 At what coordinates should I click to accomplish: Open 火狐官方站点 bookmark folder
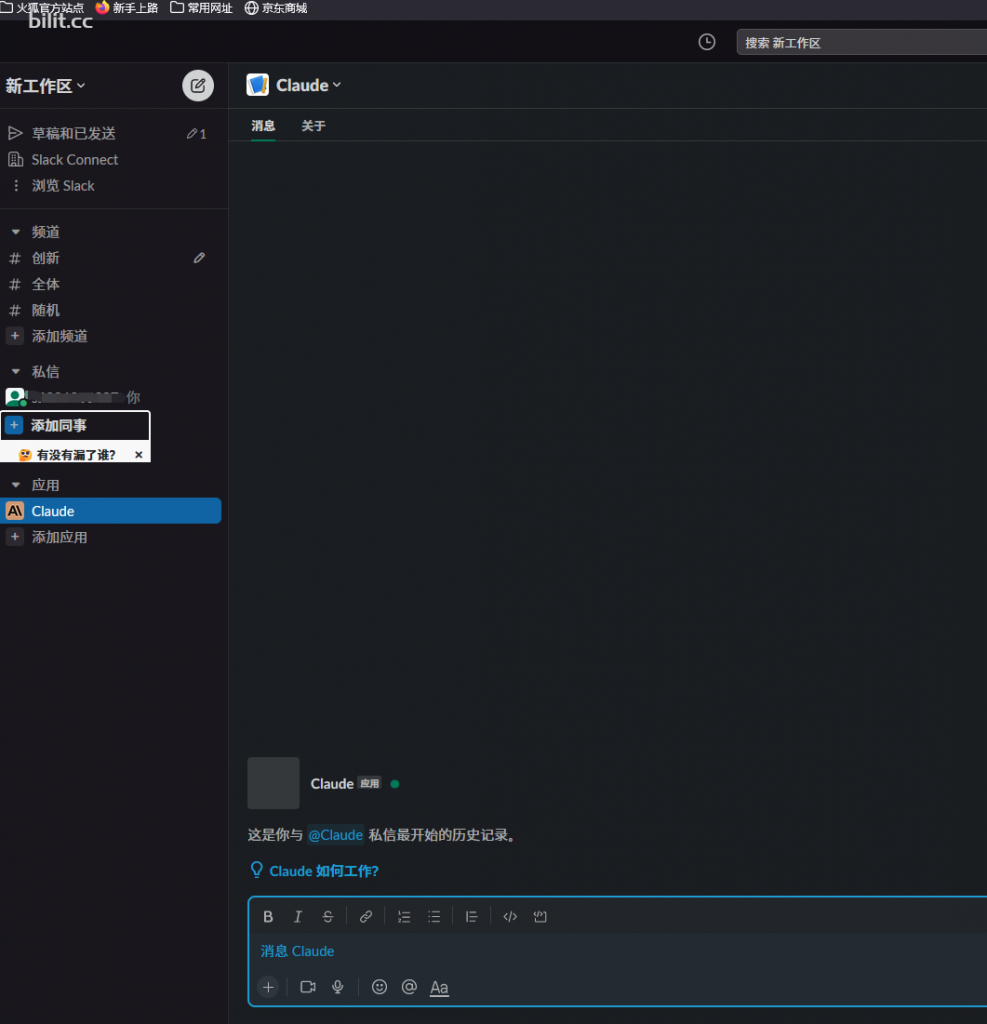click(42, 8)
